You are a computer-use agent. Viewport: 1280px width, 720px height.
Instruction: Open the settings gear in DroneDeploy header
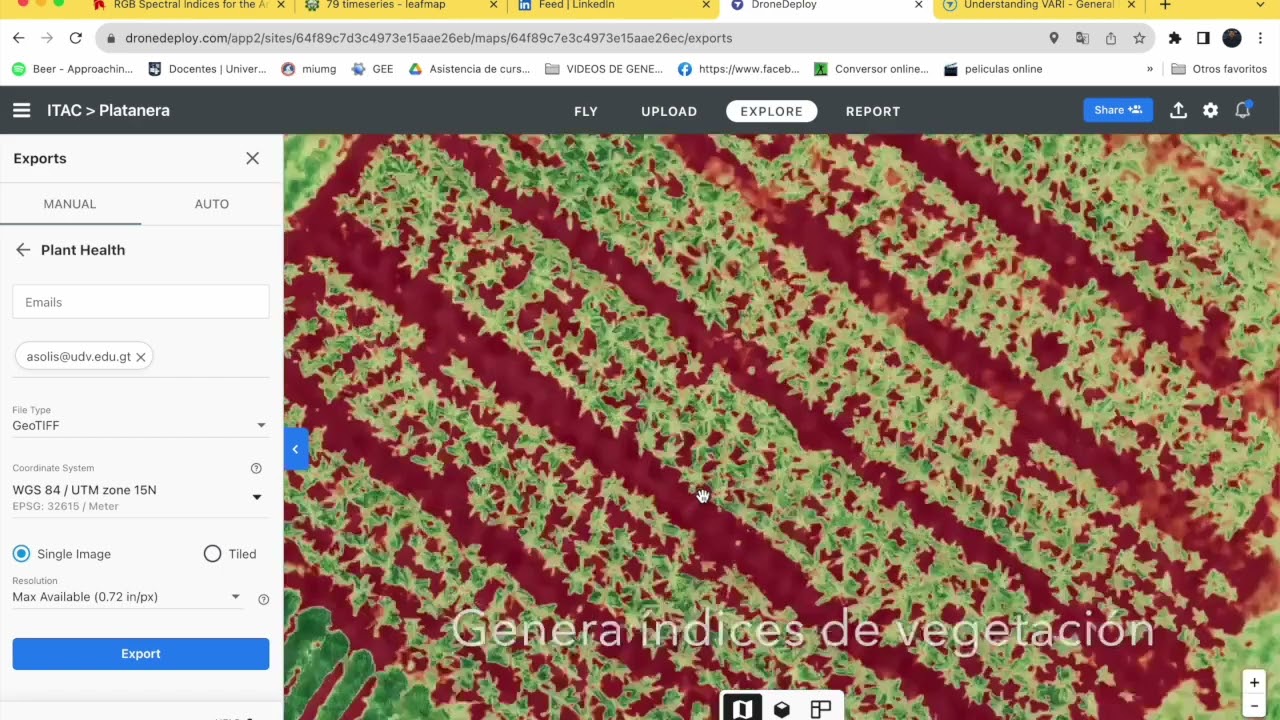point(1210,110)
